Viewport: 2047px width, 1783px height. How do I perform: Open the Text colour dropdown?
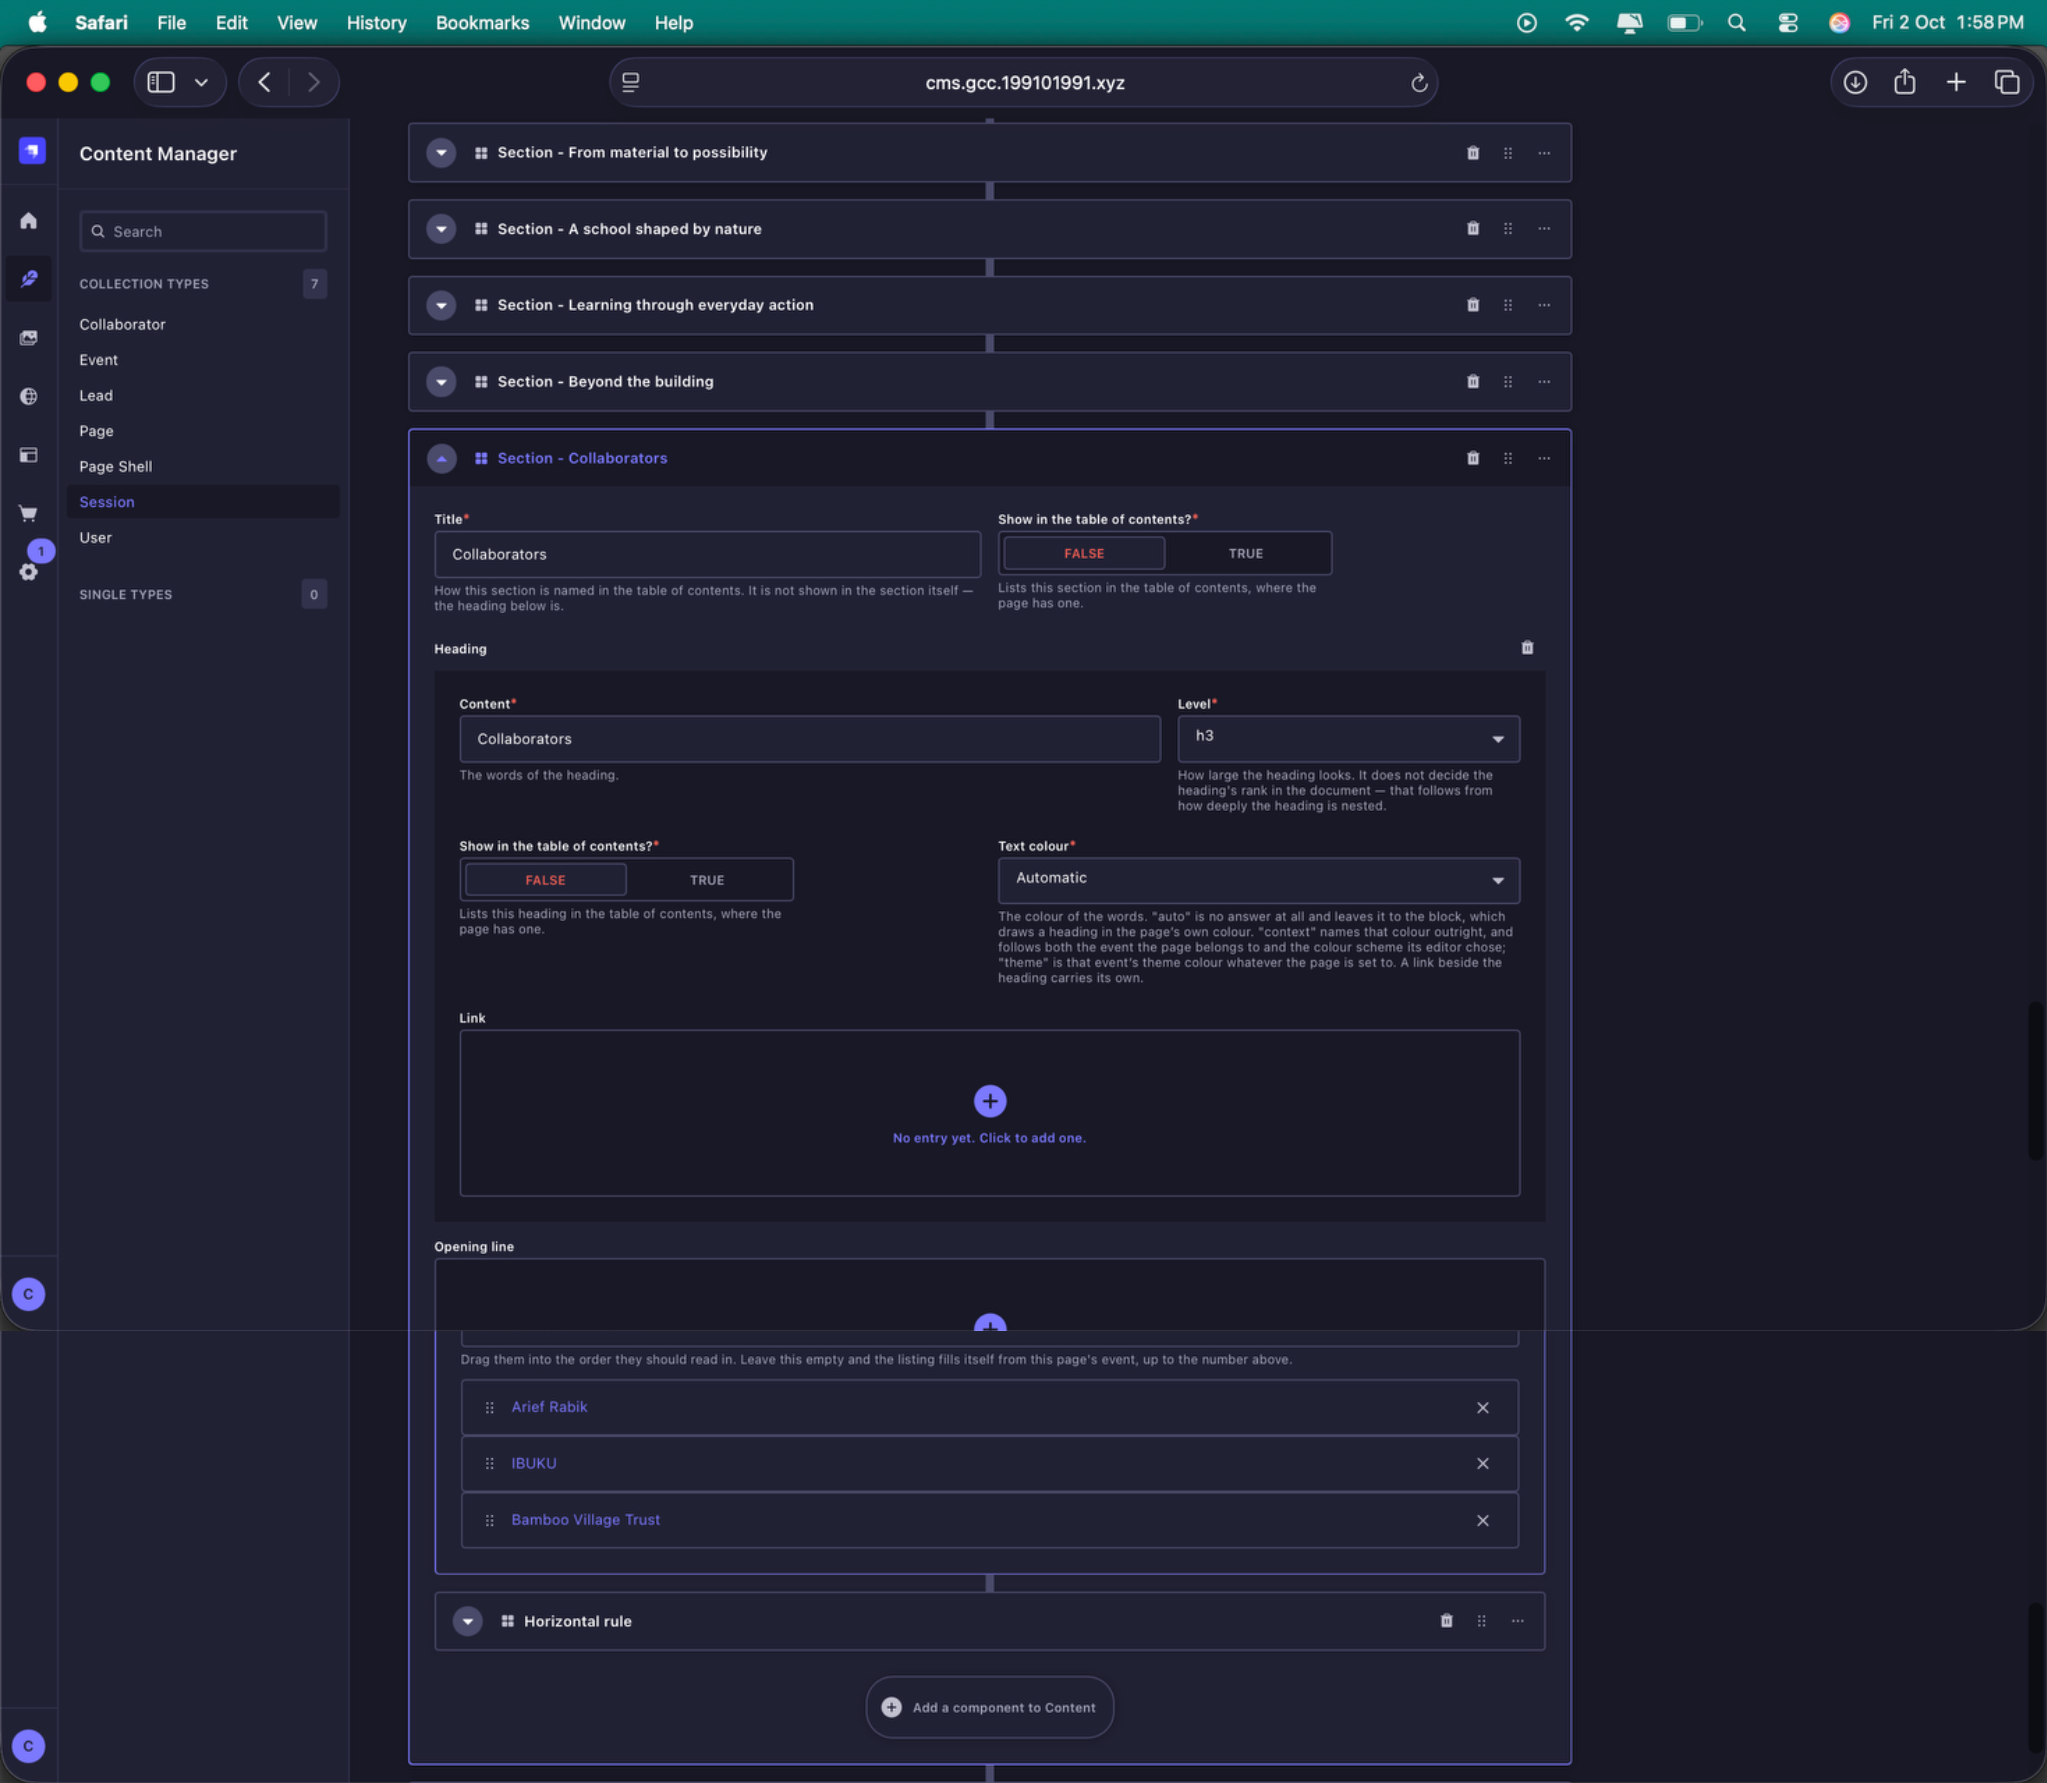(1258, 880)
